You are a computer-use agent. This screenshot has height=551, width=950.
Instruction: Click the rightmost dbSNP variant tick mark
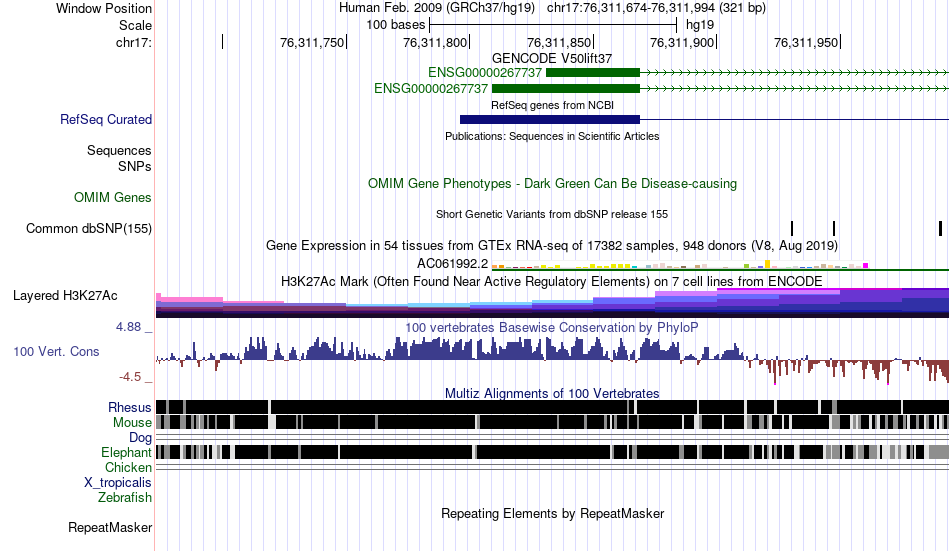click(x=940, y=229)
